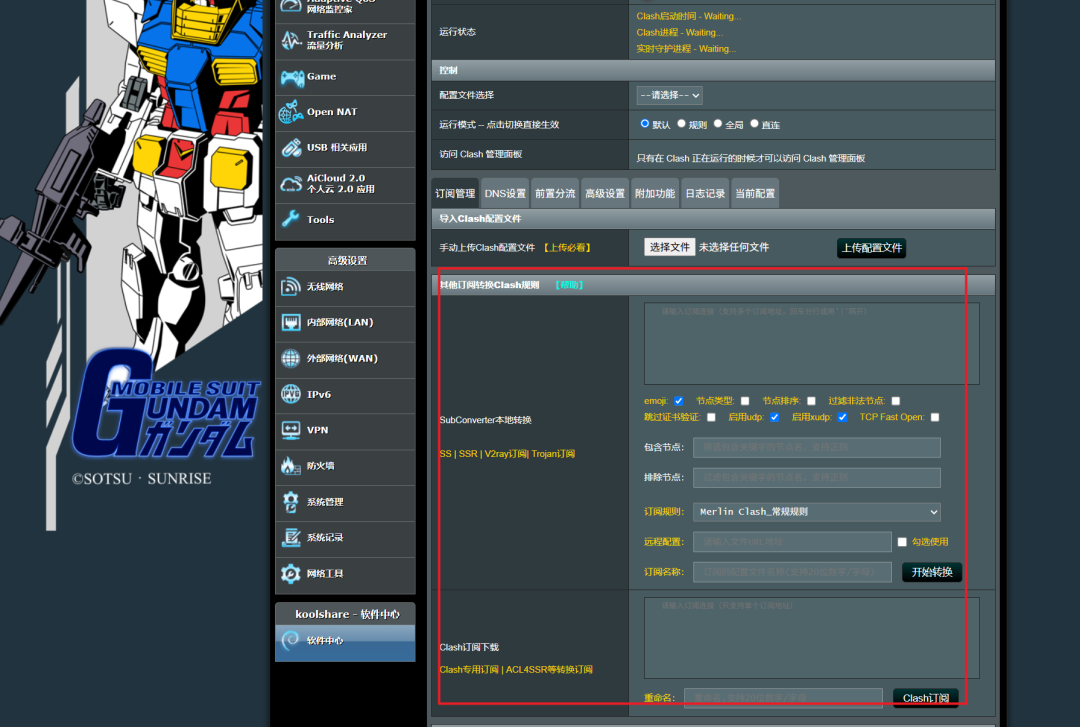Click the 排除节点 input field

817,478
